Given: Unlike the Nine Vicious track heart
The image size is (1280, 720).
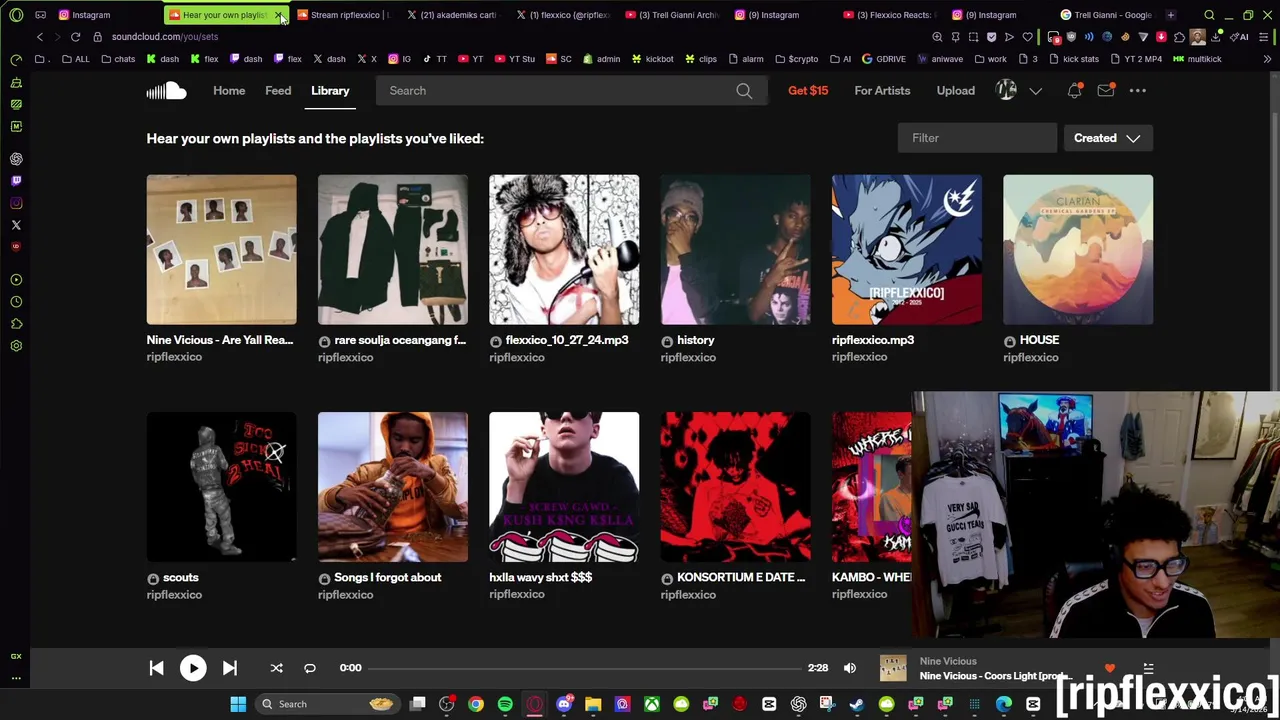Looking at the screenshot, I should click(x=1110, y=668).
